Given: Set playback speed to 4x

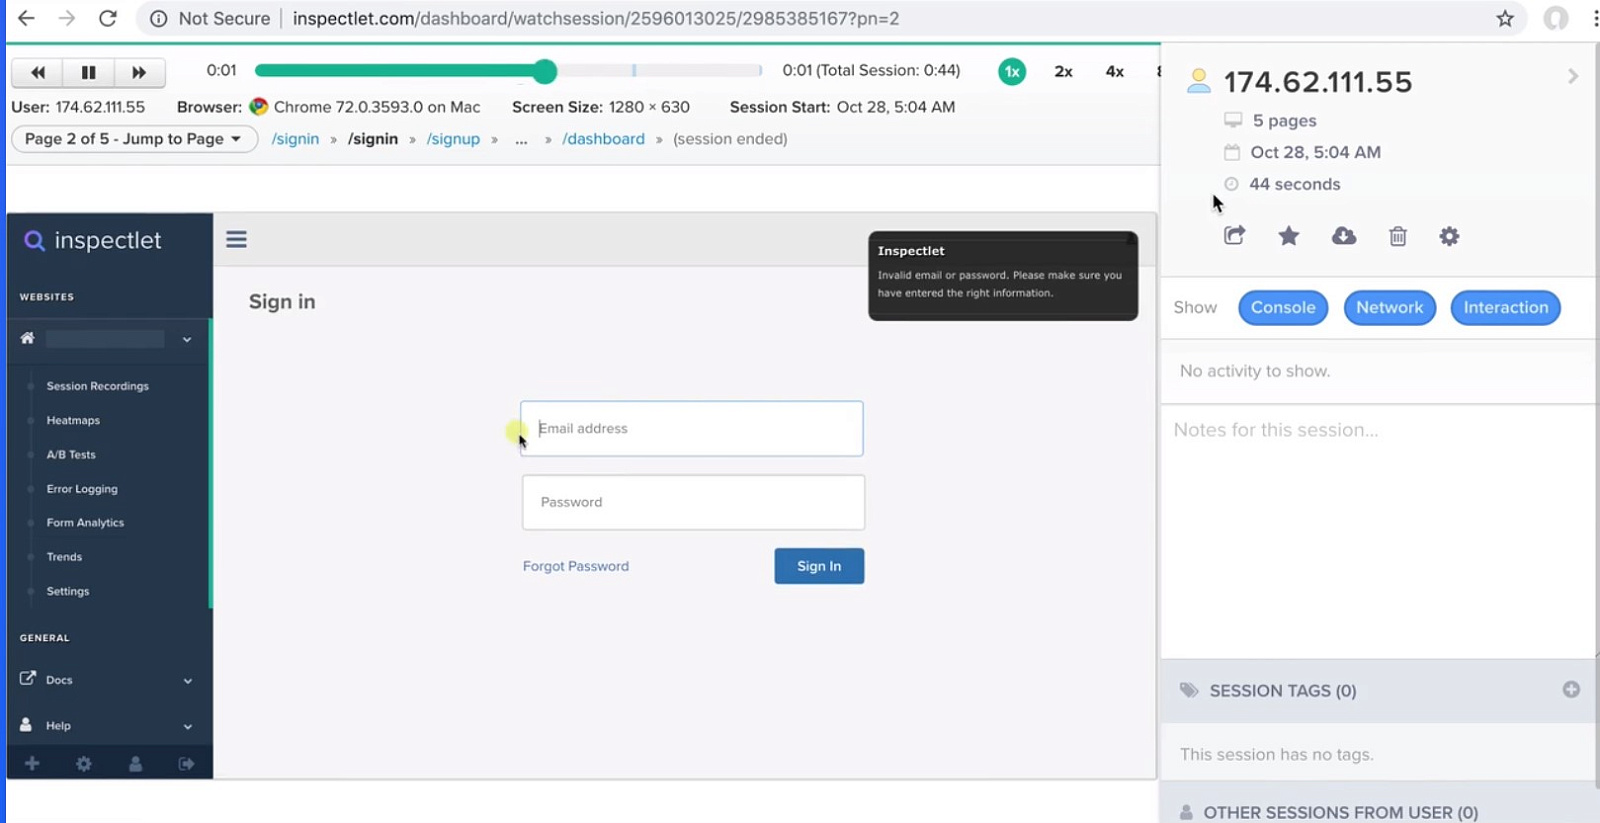Looking at the screenshot, I should [x=1114, y=71].
